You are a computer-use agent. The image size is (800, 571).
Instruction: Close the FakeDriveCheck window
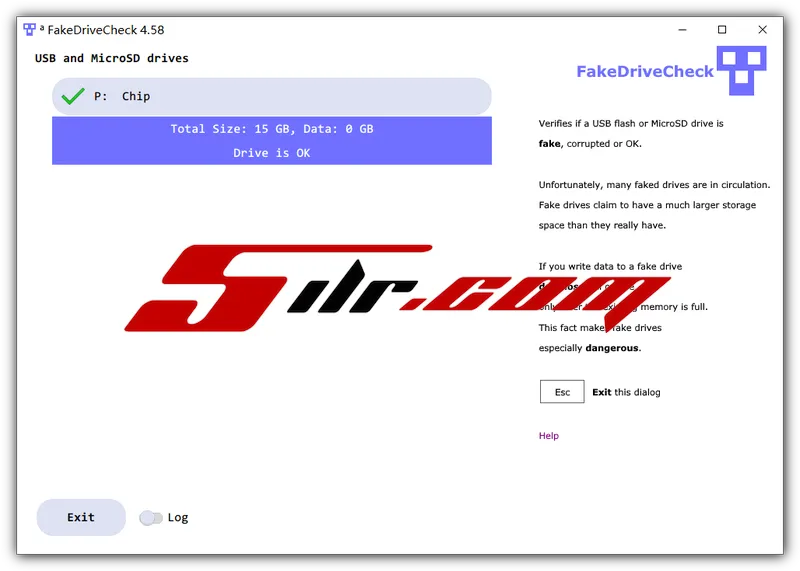(762, 30)
